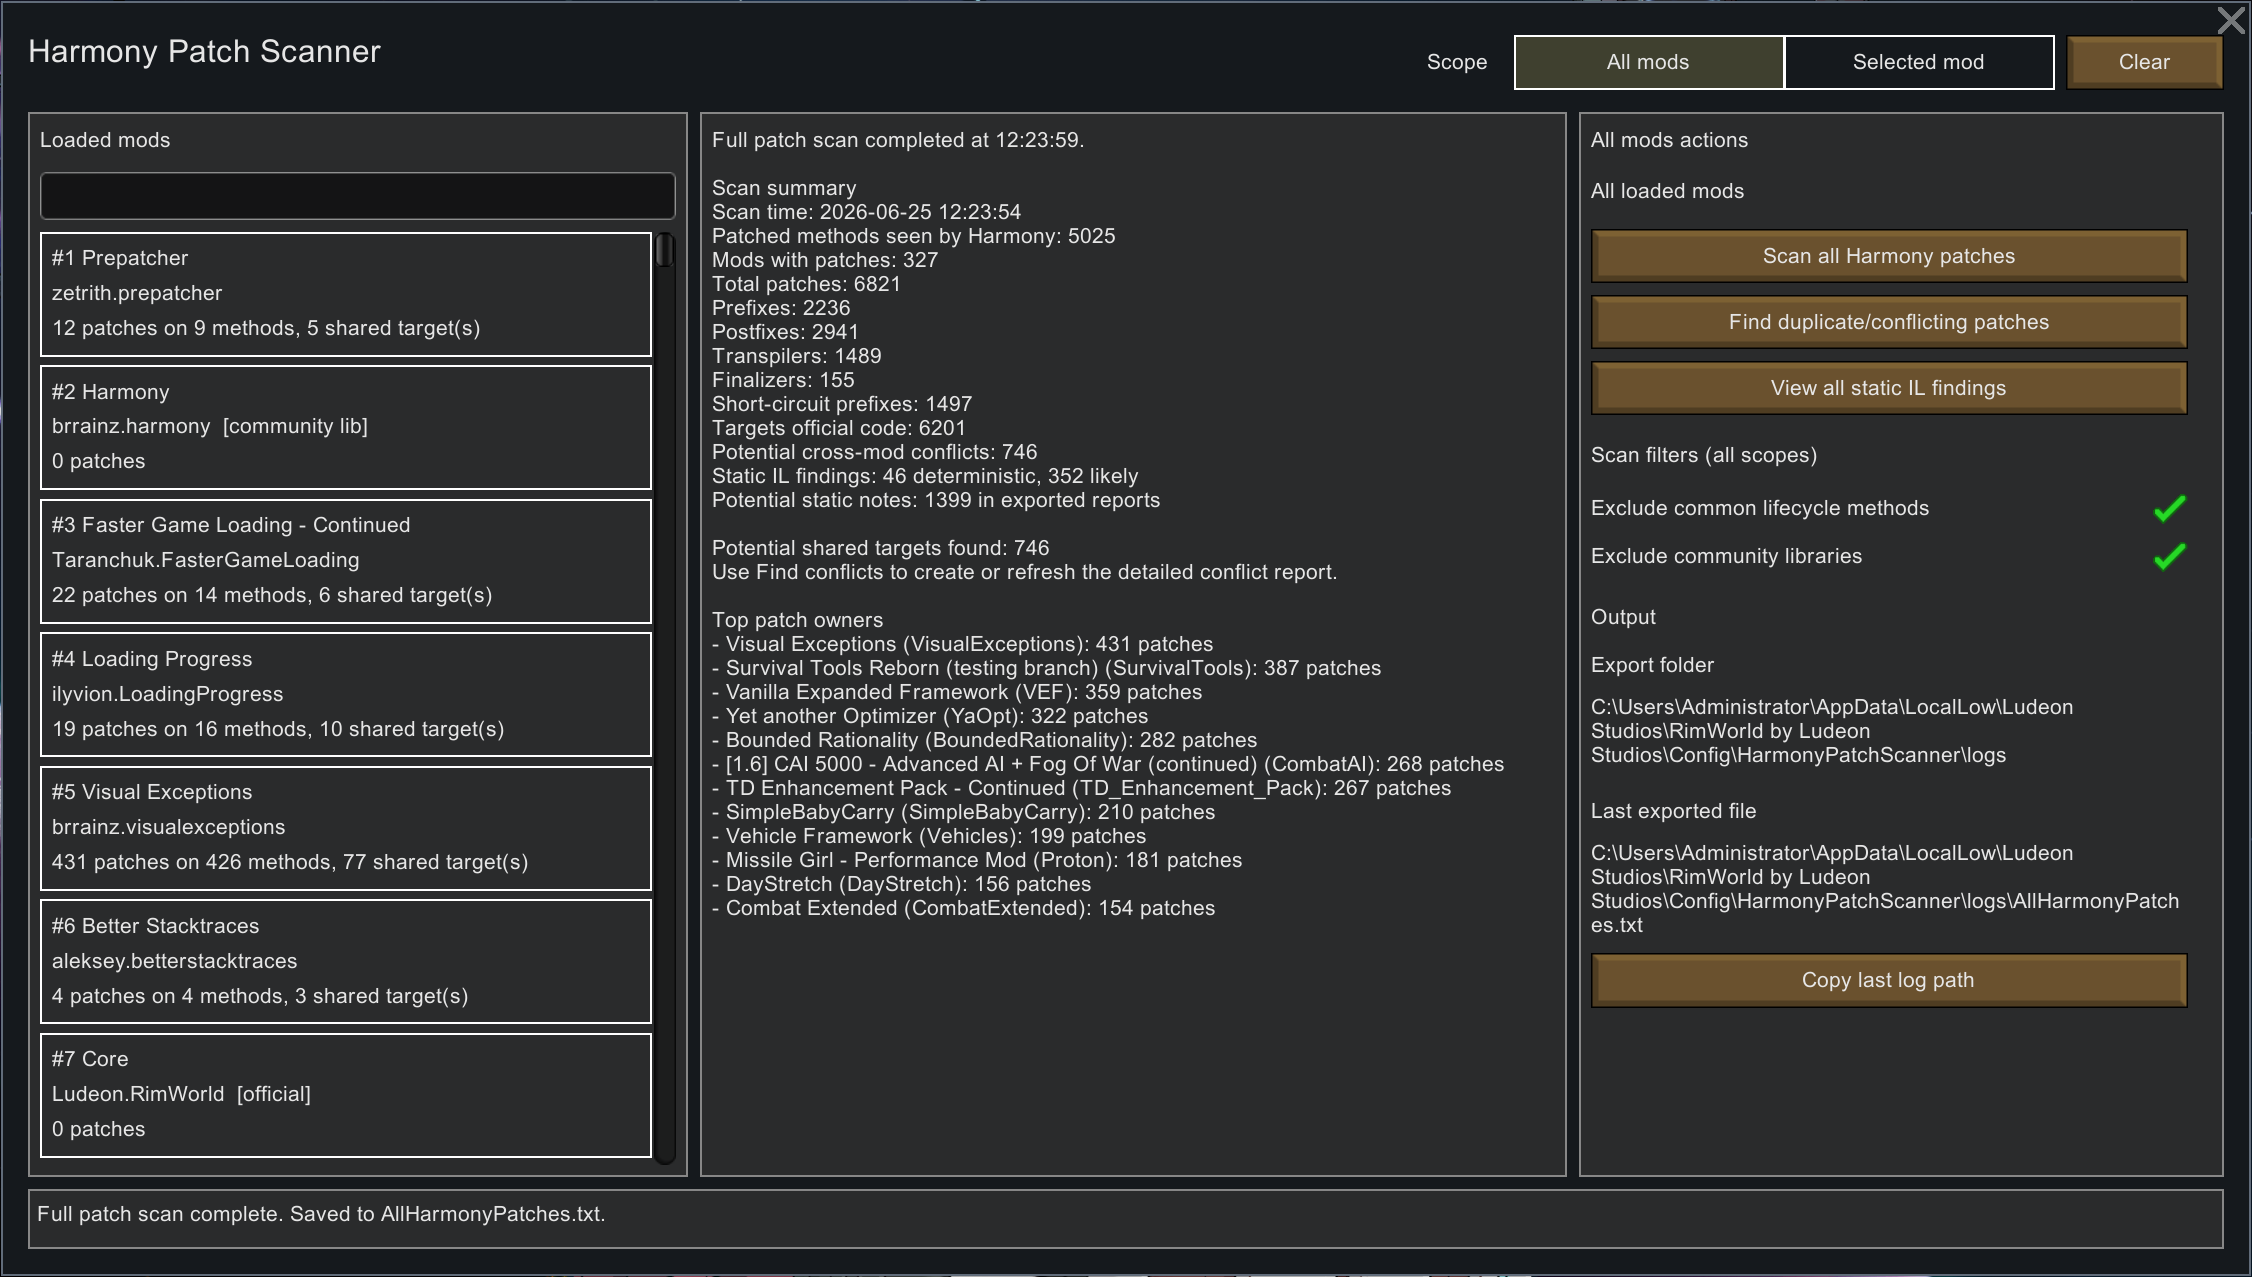The image size is (2252, 1277).
Task: Close the Harmony Patch Scanner window
Action: [2231, 20]
